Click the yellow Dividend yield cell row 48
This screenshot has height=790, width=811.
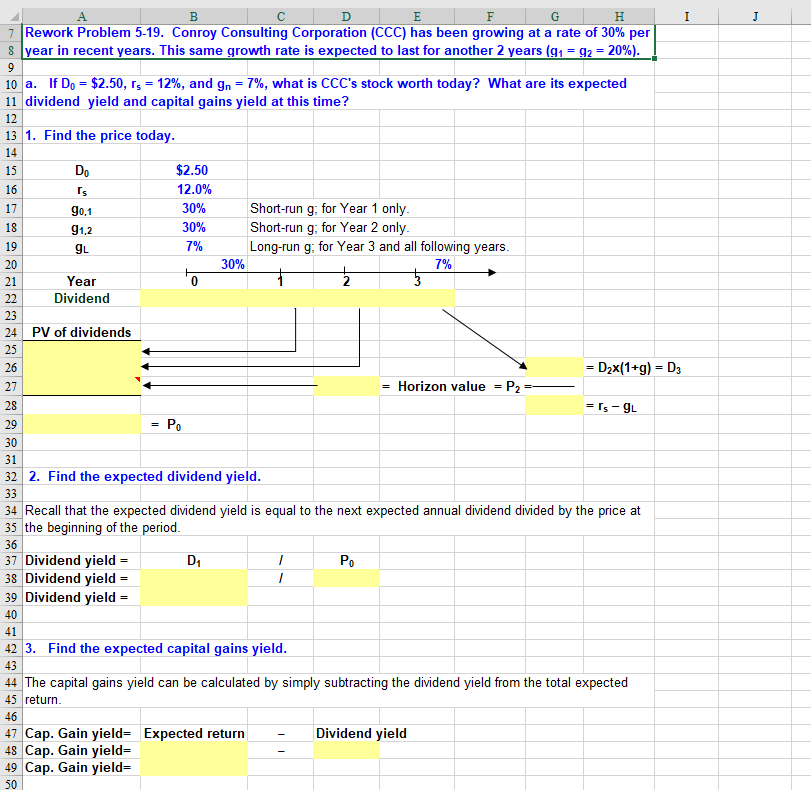[x=346, y=751]
